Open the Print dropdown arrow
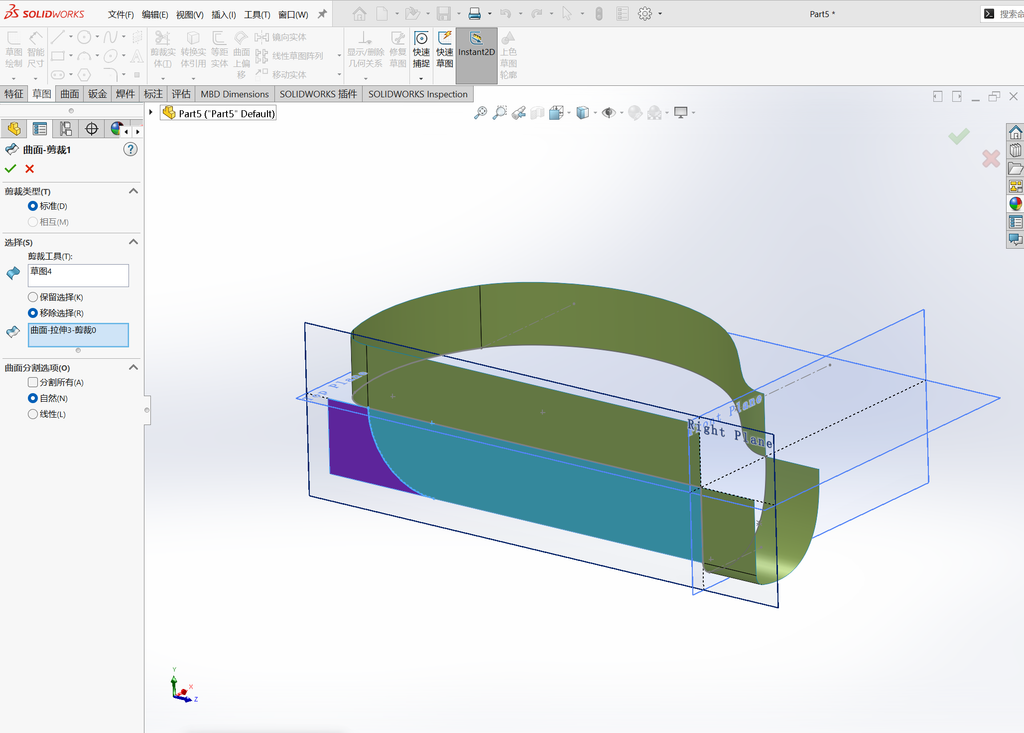Viewport: 1024px width, 733px height. pyautogui.click(x=489, y=14)
